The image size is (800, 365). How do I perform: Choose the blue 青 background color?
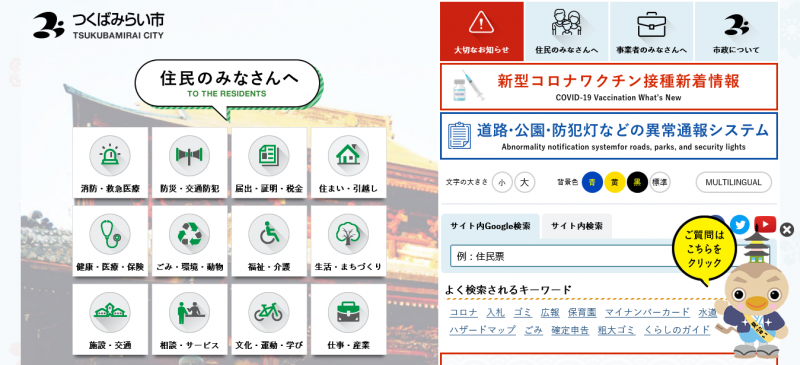pos(592,182)
